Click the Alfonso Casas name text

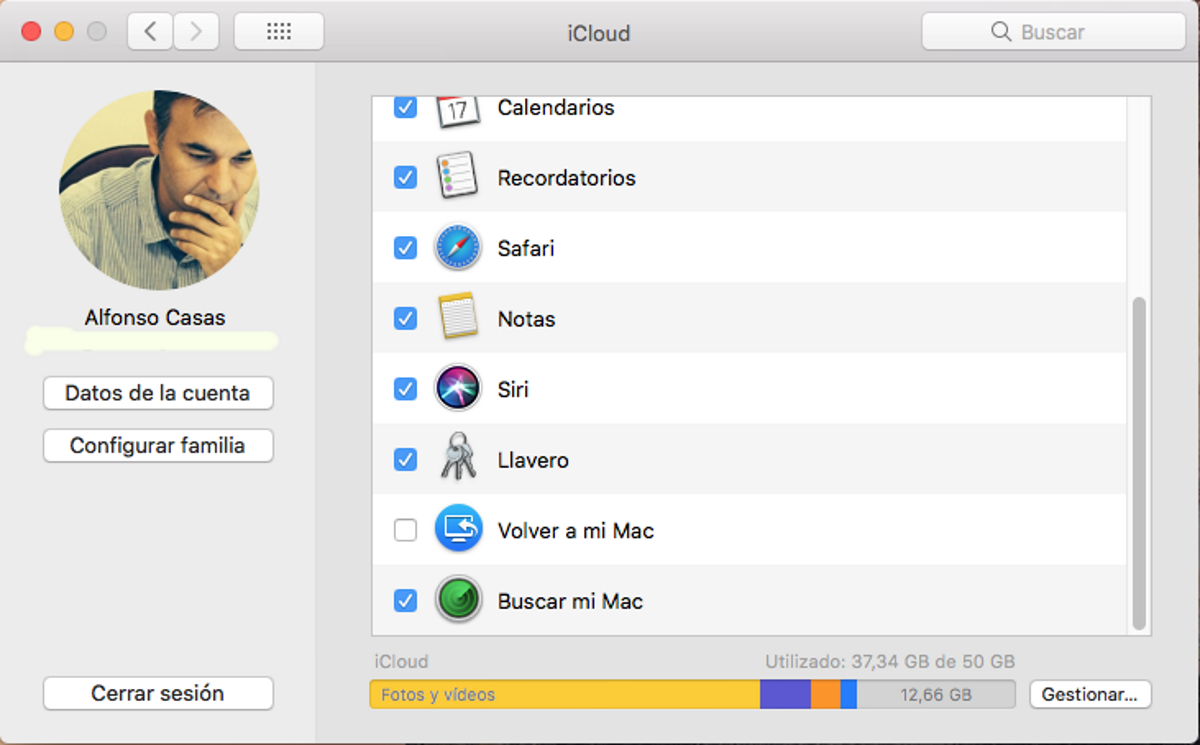[155, 318]
